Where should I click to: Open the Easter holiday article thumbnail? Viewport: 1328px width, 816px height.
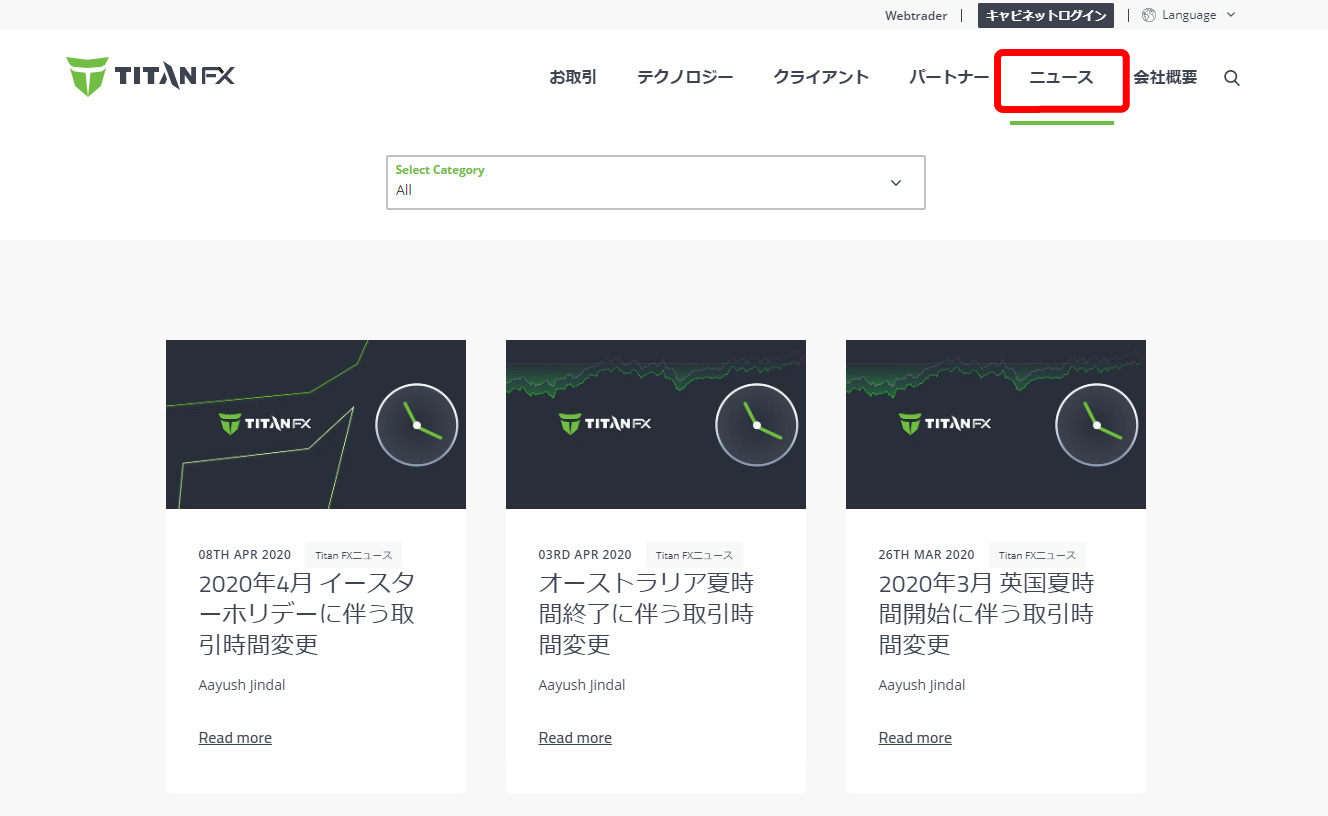pyautogui.click(x=316, y=424)
